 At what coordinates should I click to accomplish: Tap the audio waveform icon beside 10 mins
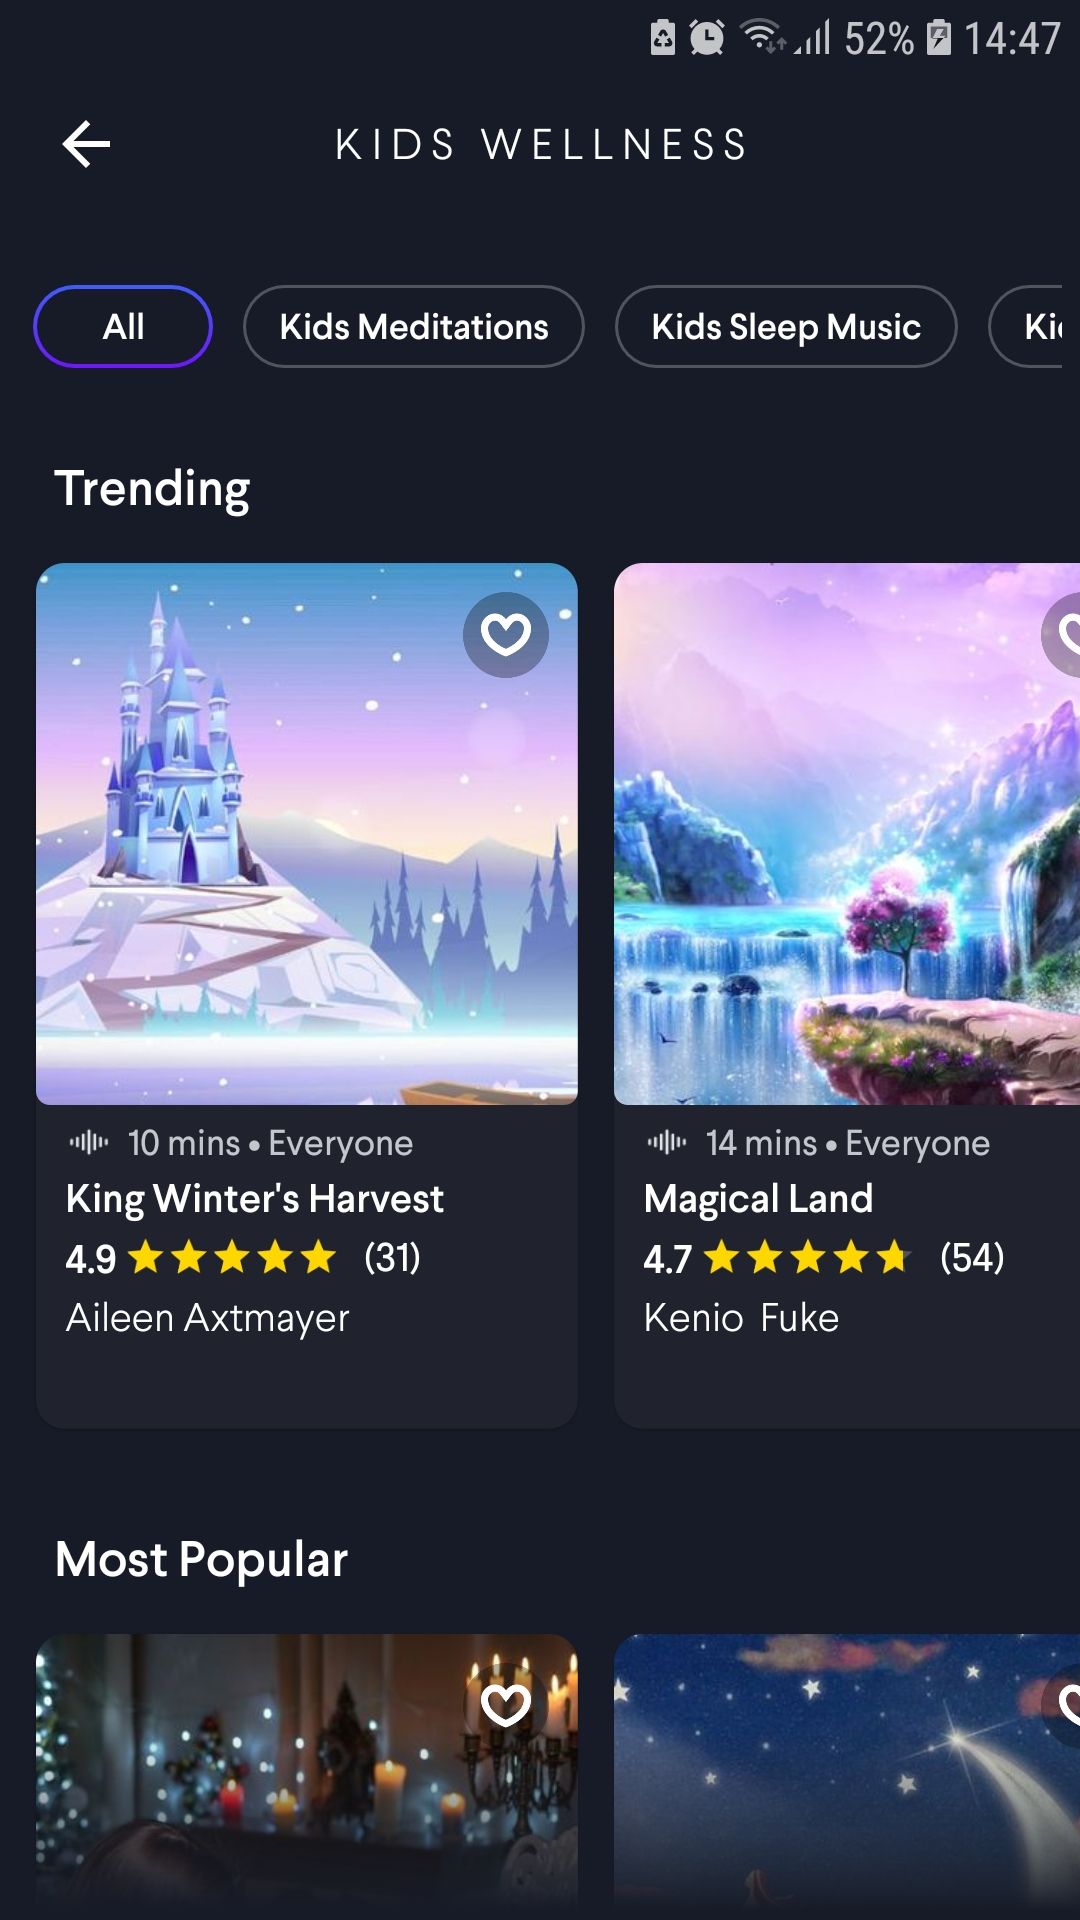tap(89, 1142)
